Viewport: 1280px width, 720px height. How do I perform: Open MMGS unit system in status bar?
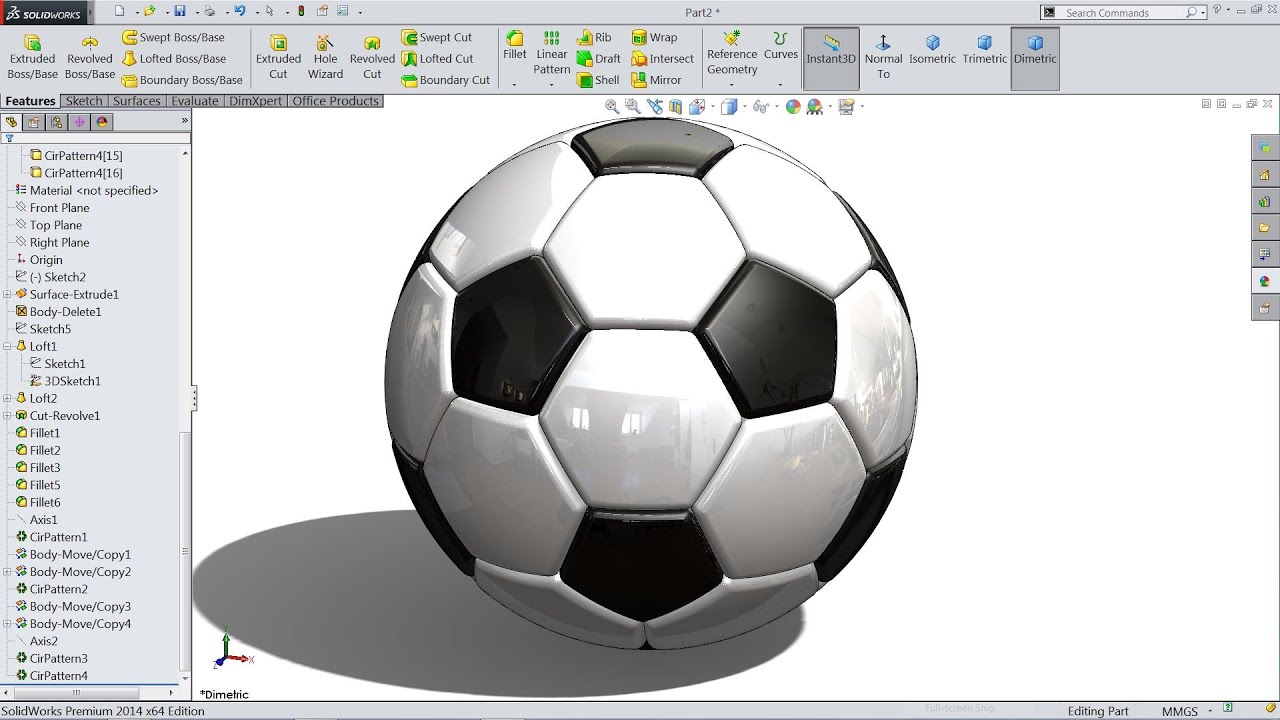point(1179,711)
